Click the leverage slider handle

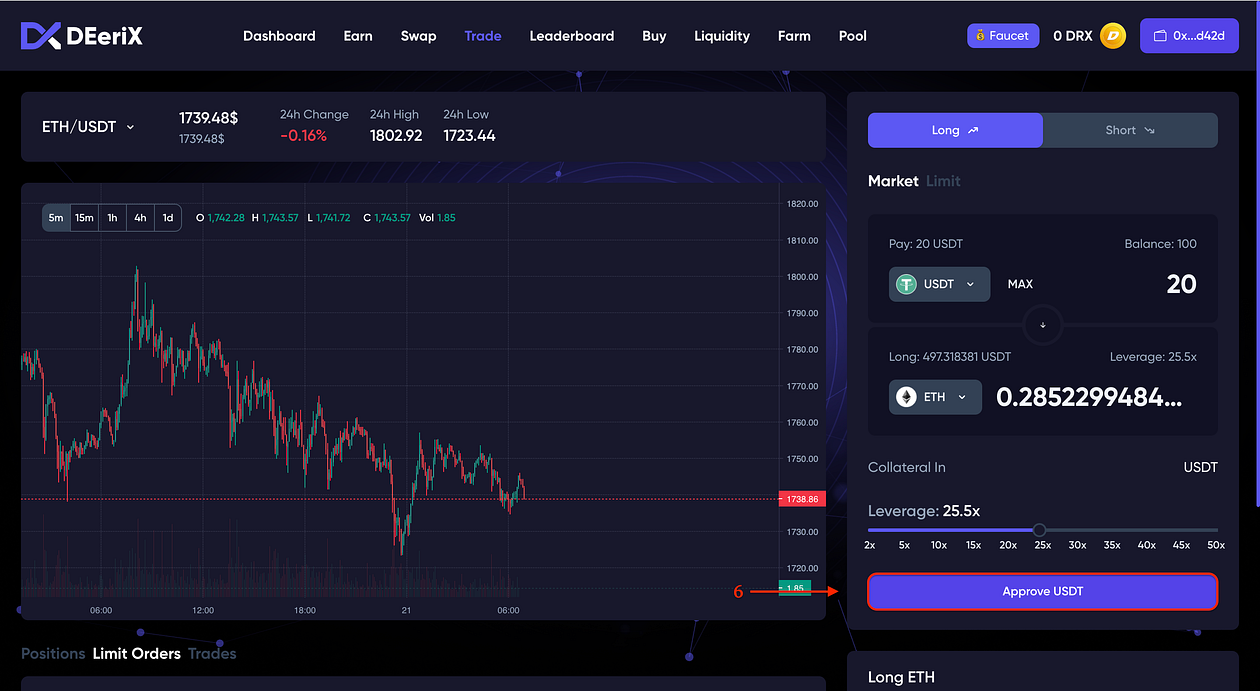point(1039,530)
